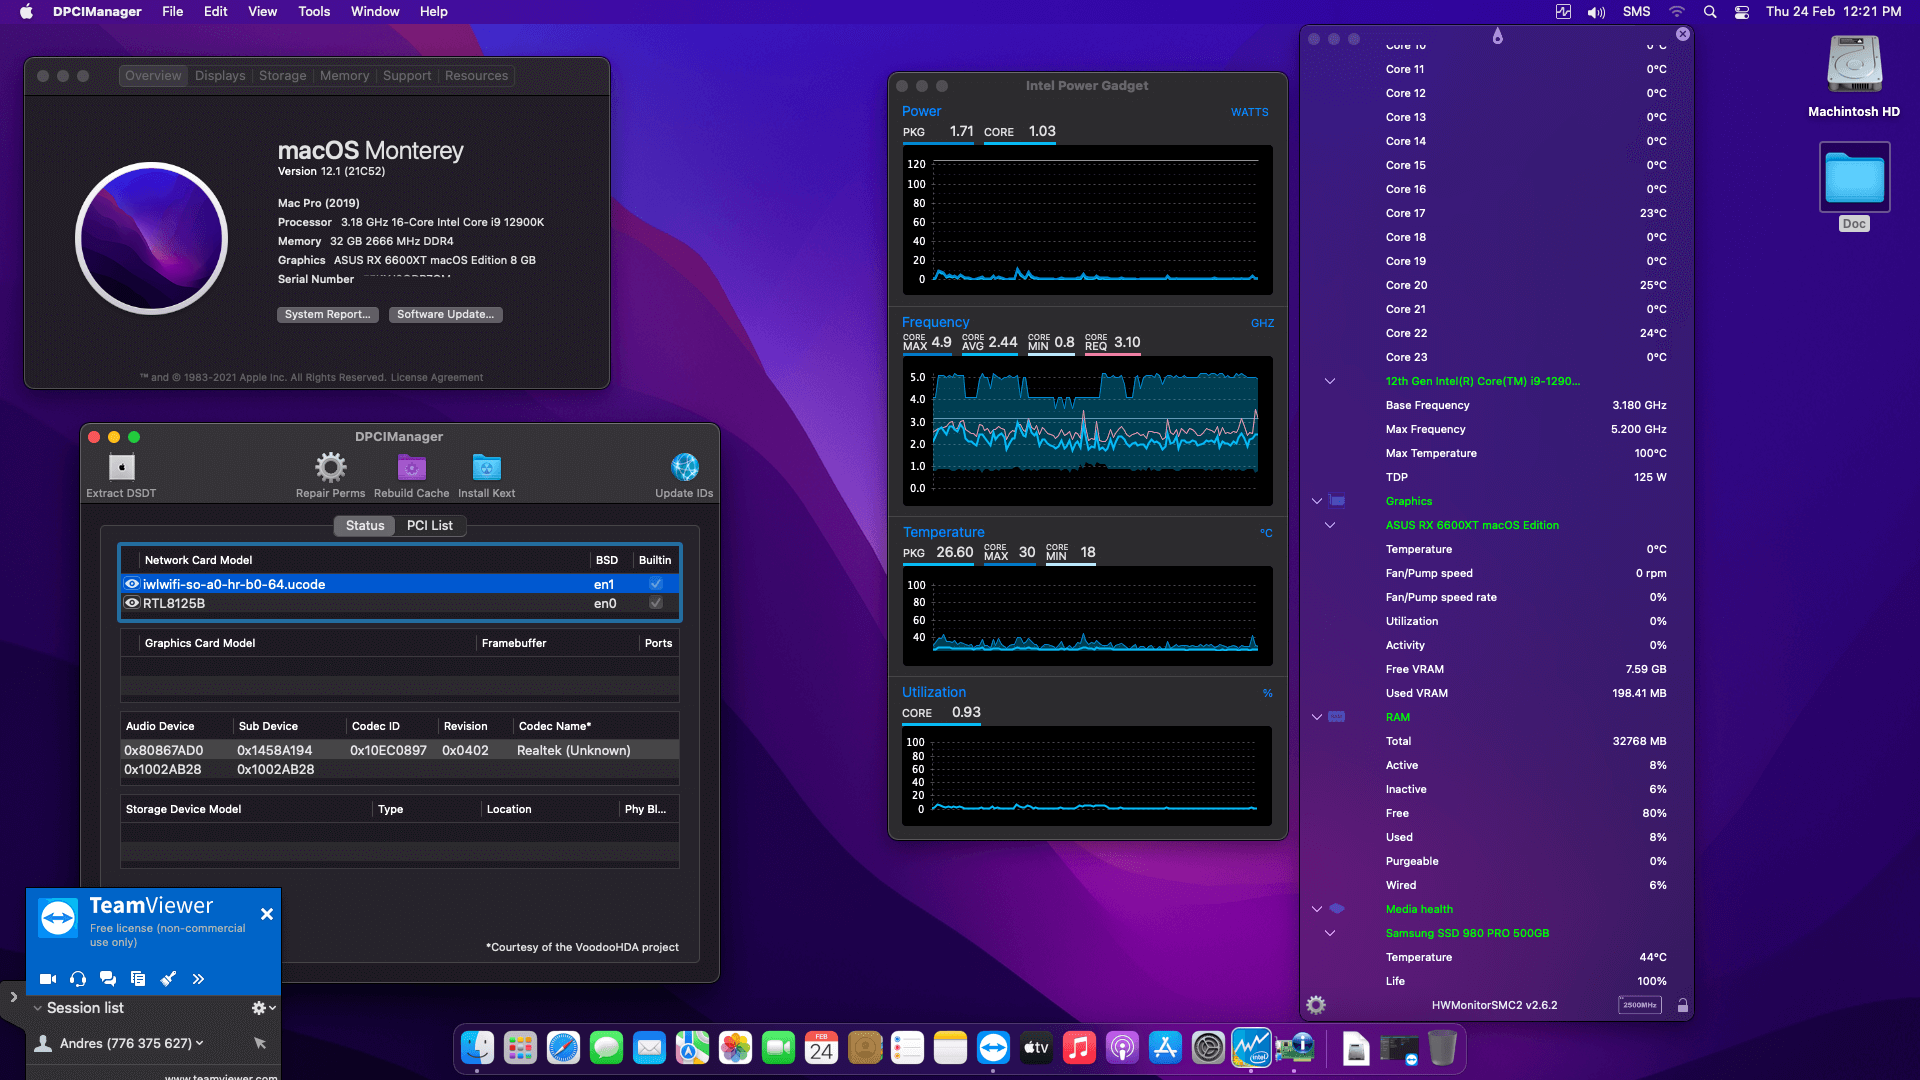Switch to Resources tab in About This Mac
1920x1080 pixels.
[x=476, y=76]
